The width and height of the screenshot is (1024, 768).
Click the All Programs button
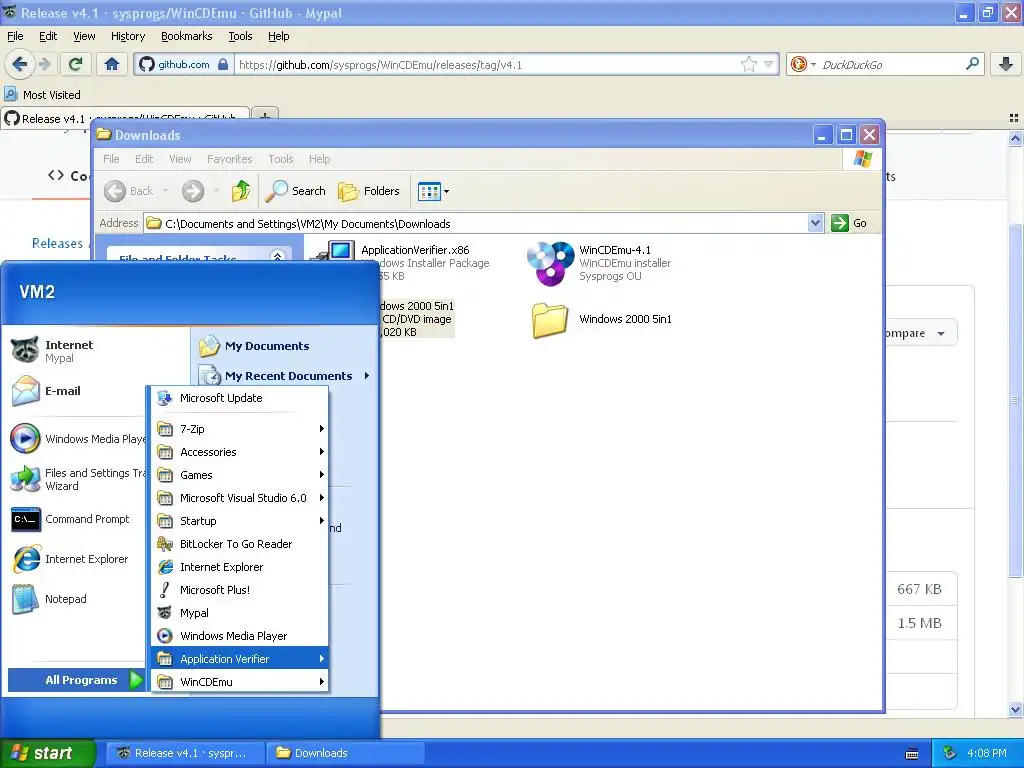[76, 680]
